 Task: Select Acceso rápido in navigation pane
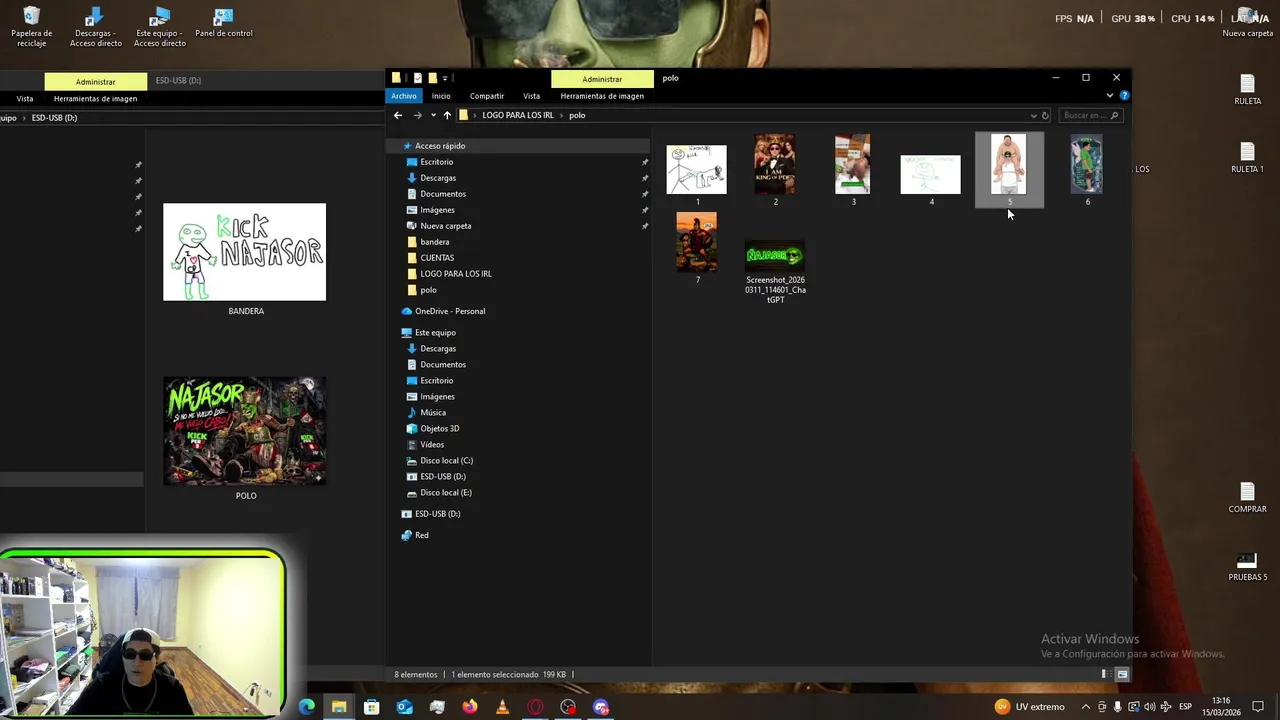click(x=440, y=146)
